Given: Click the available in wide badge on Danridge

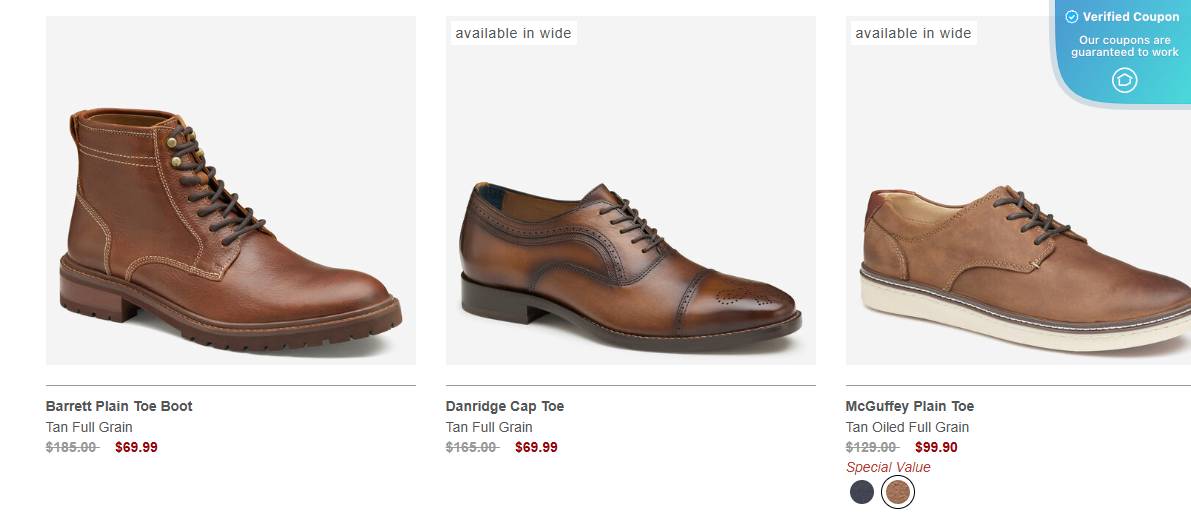Looking at the screenshot, I should click(513, 33).
